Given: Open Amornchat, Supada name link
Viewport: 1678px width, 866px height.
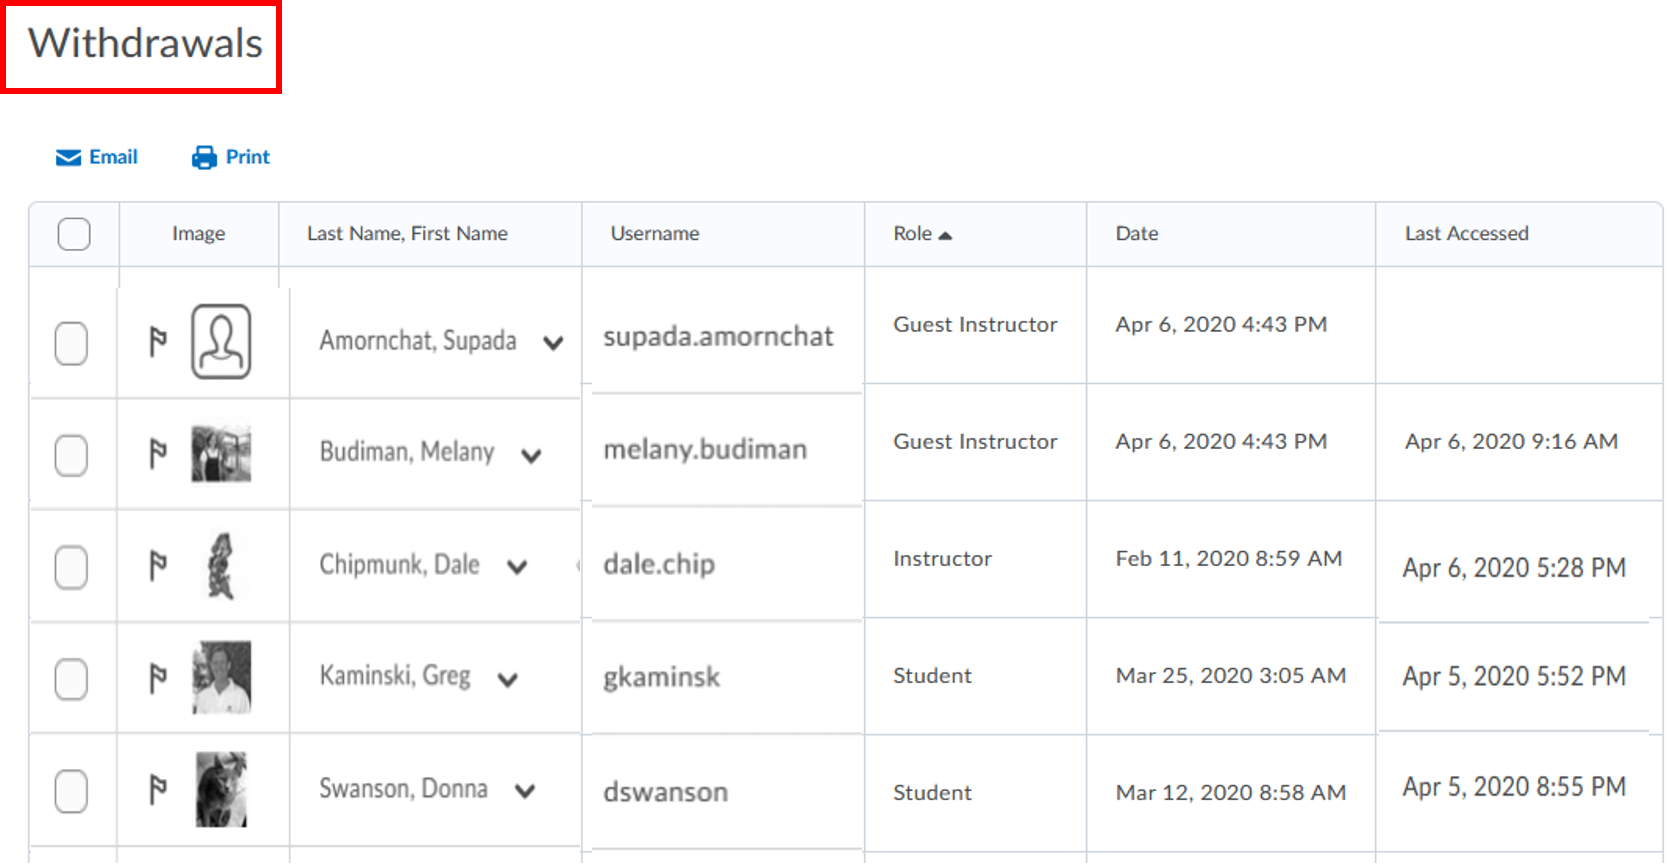Looking at the screenshot, I should point(418,341).
